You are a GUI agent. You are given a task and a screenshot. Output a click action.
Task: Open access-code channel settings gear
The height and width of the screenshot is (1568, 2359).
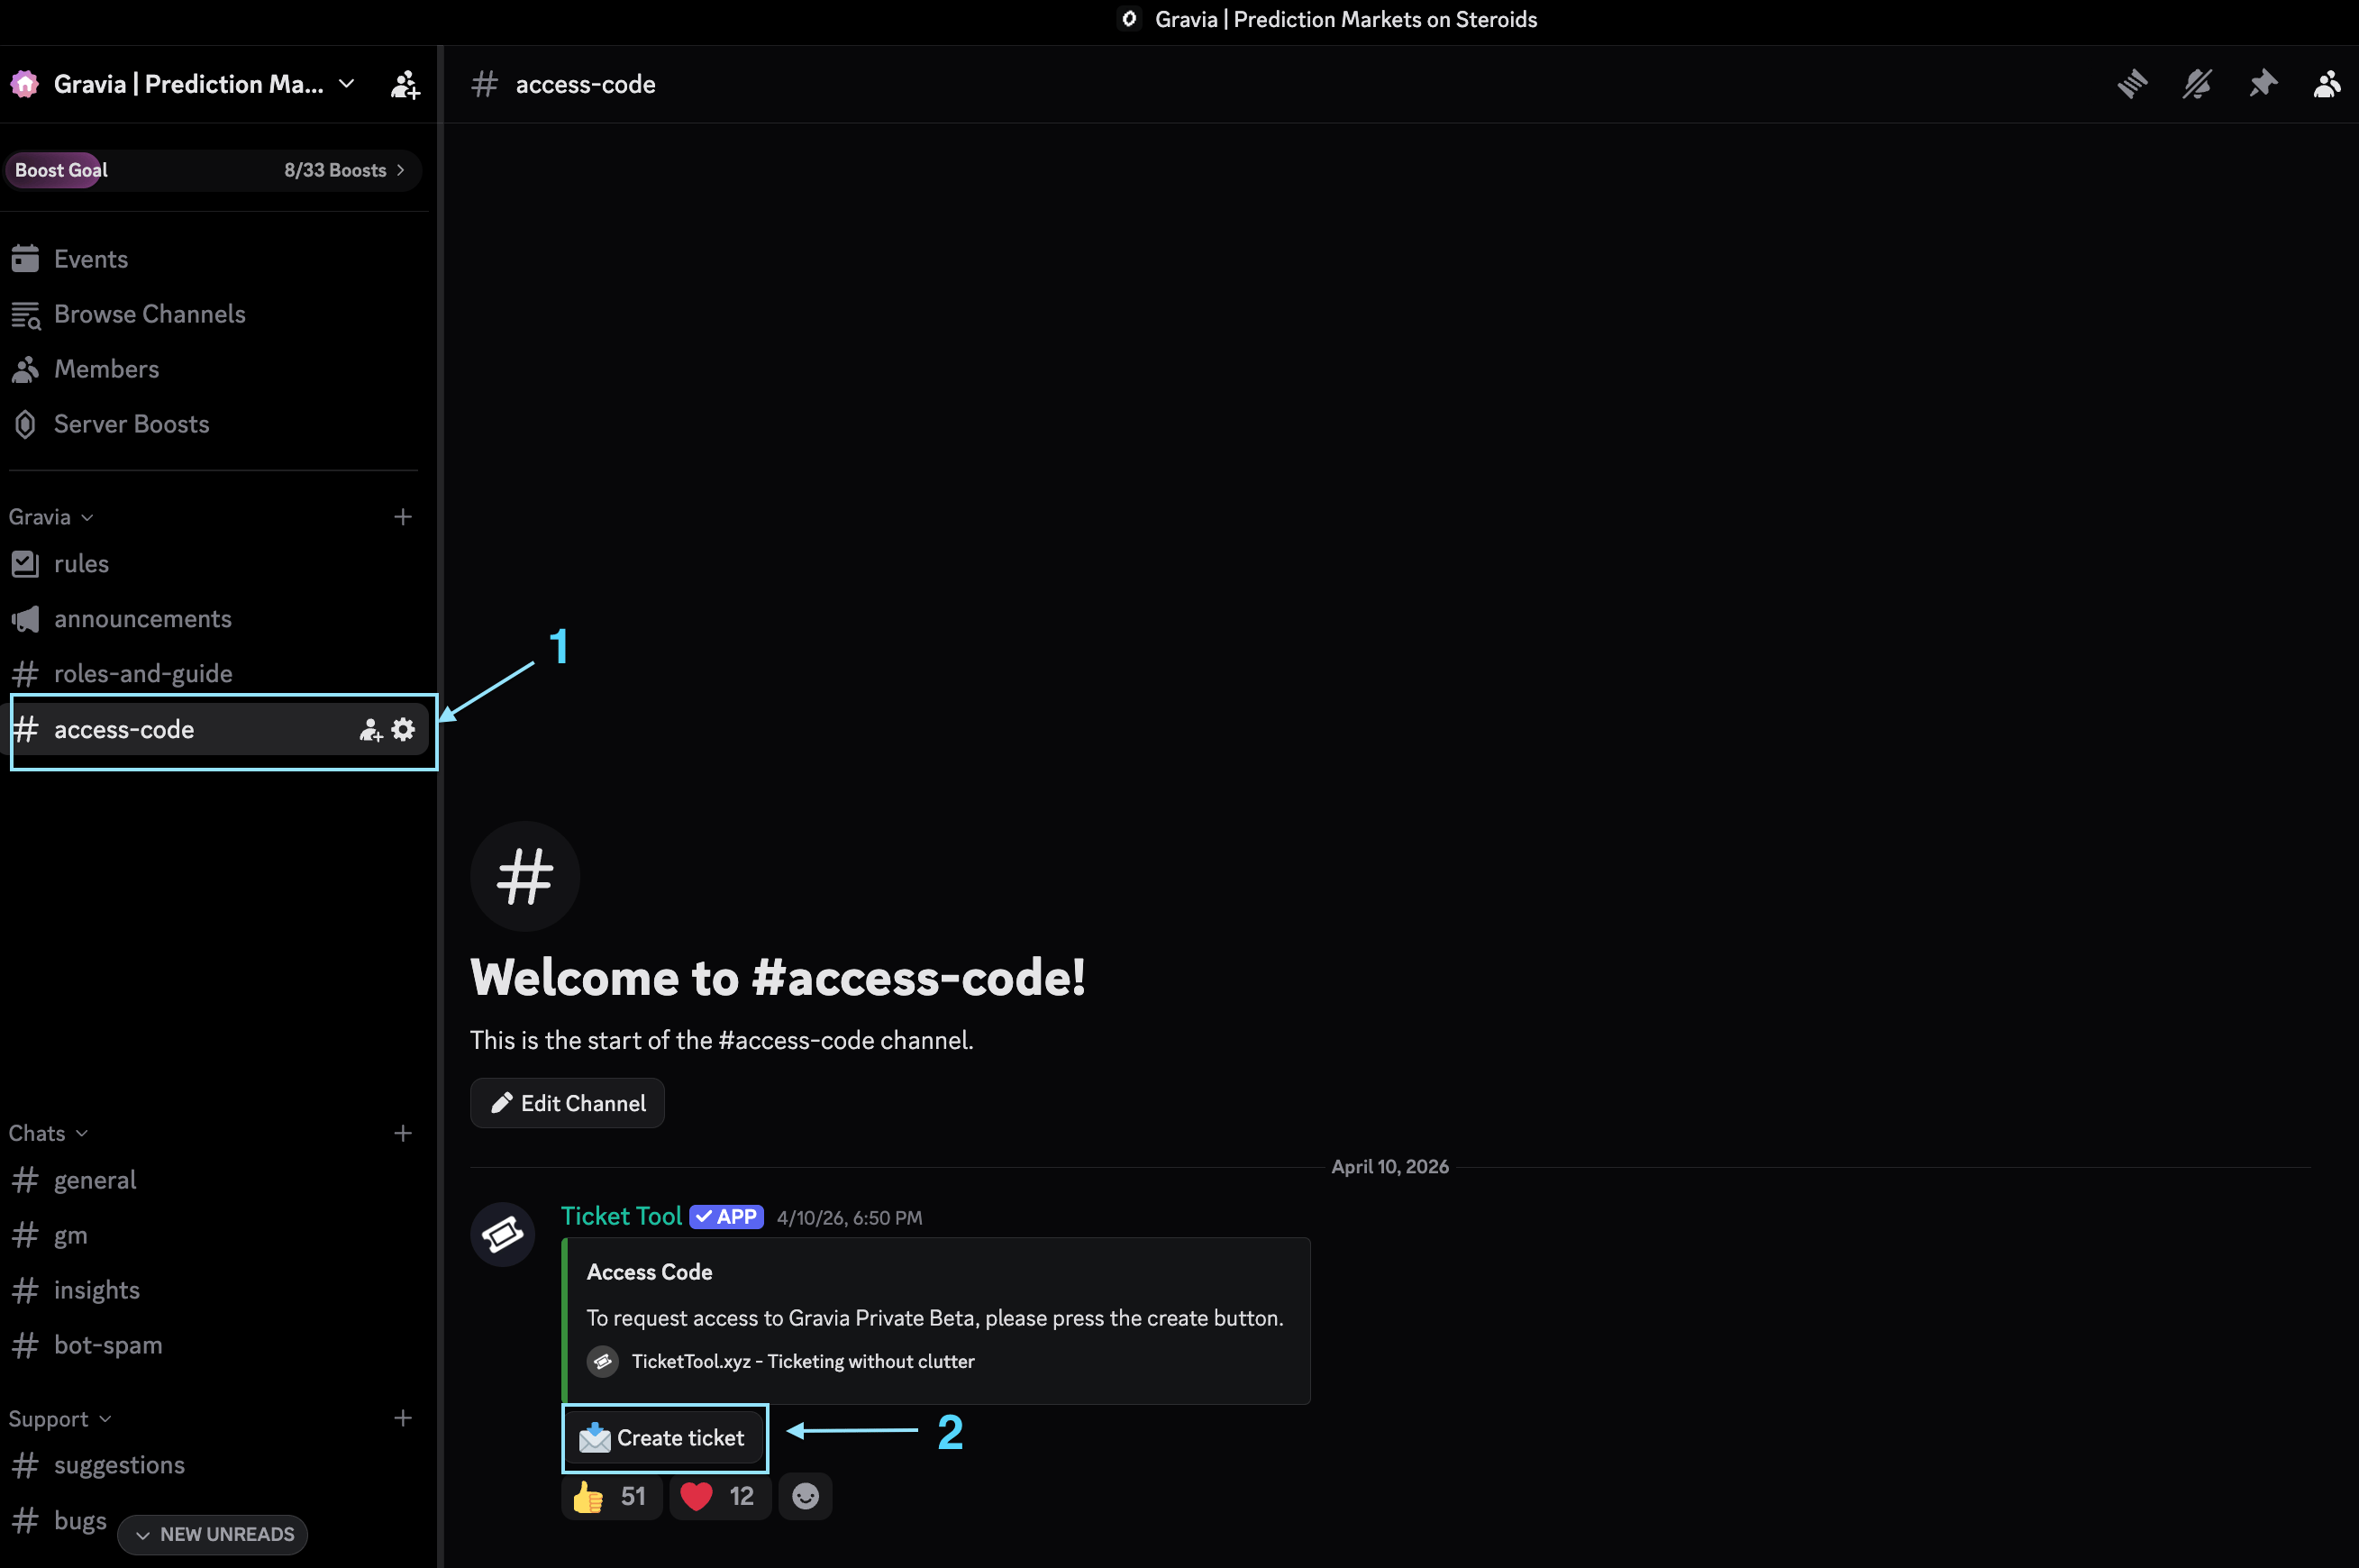[x=403, y=730]
